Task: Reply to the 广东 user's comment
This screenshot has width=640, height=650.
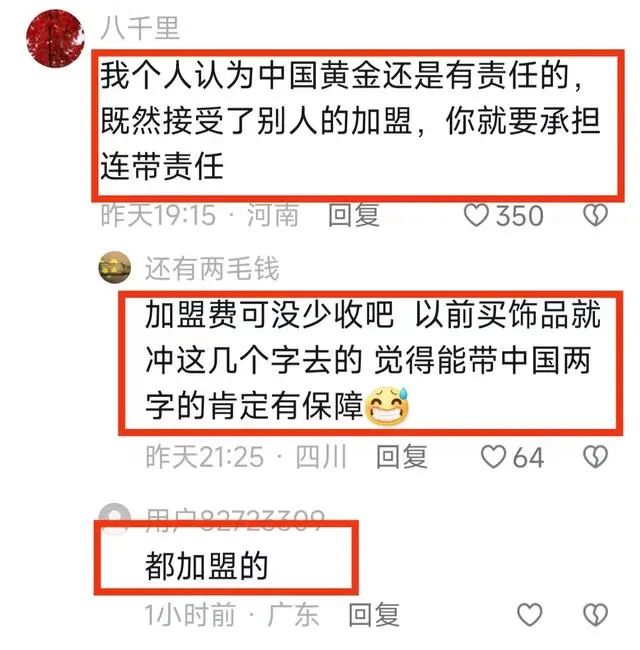Action: coord(374,615)
